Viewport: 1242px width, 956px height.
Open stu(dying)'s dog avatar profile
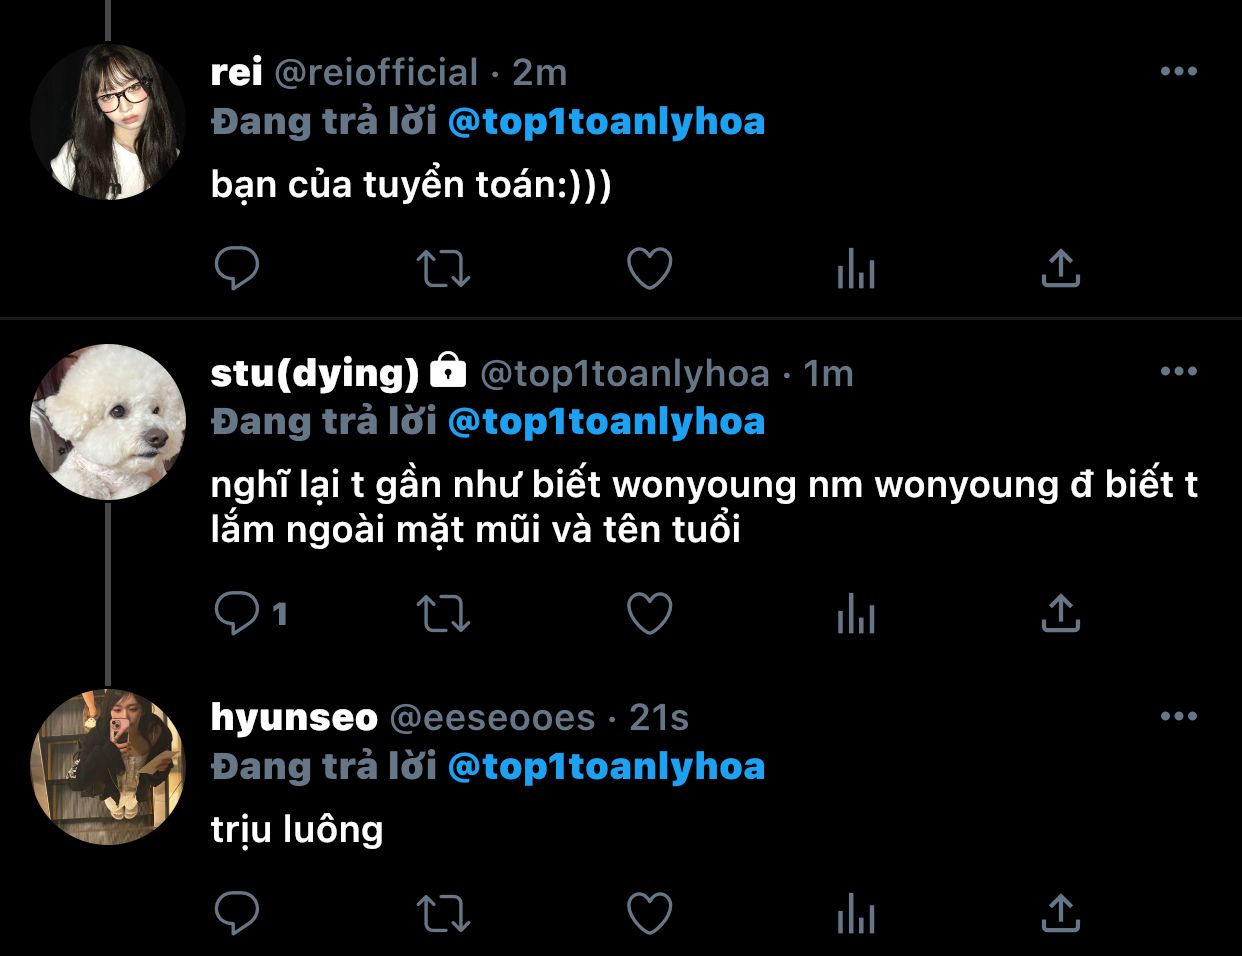click(x=108, y=422)
